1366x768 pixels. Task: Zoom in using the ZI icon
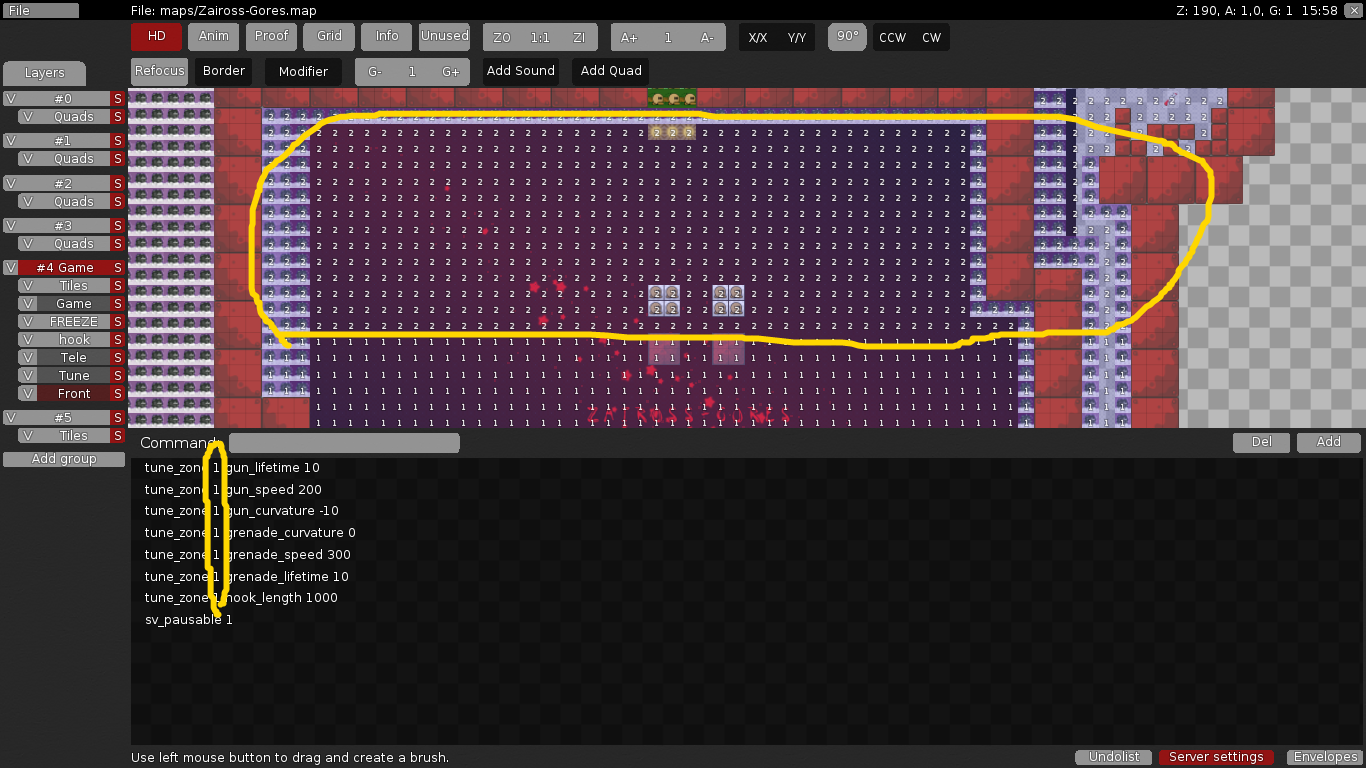tap(579, 36)
